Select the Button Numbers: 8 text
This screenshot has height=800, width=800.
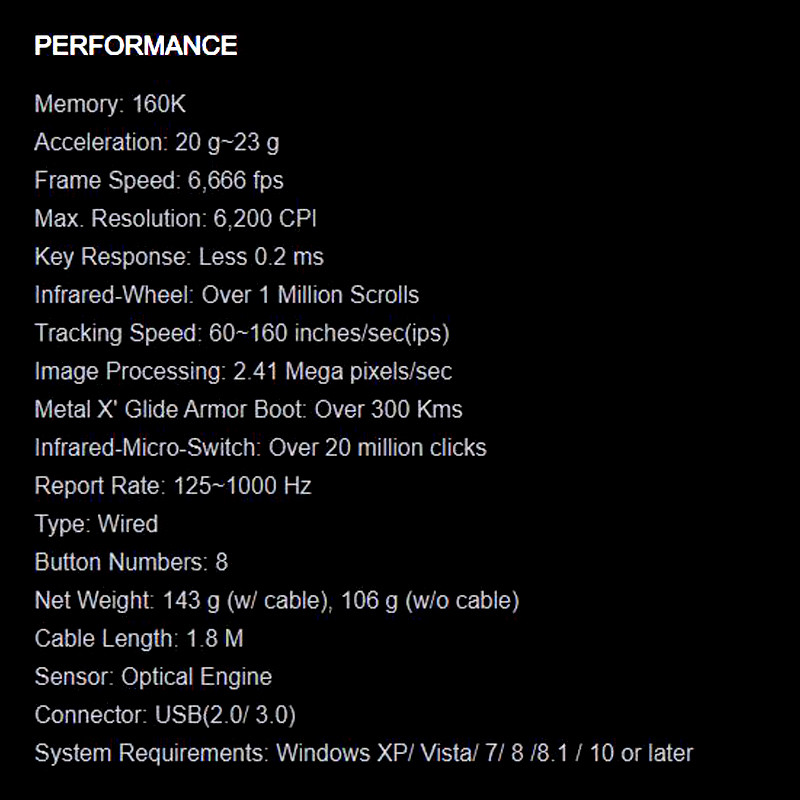[x=131, y=562]
